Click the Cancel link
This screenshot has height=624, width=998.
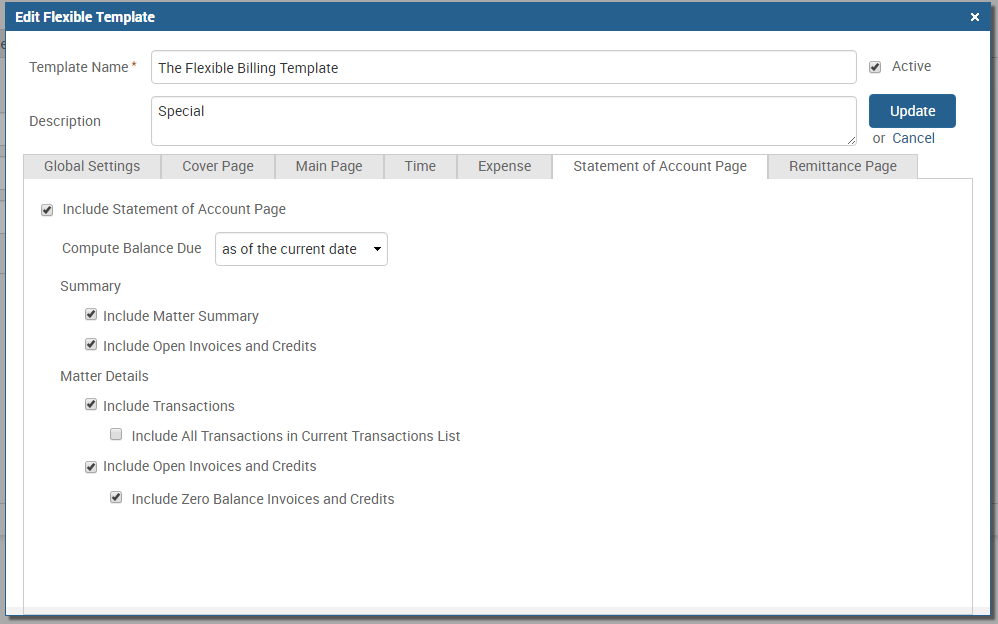(913, 138)
